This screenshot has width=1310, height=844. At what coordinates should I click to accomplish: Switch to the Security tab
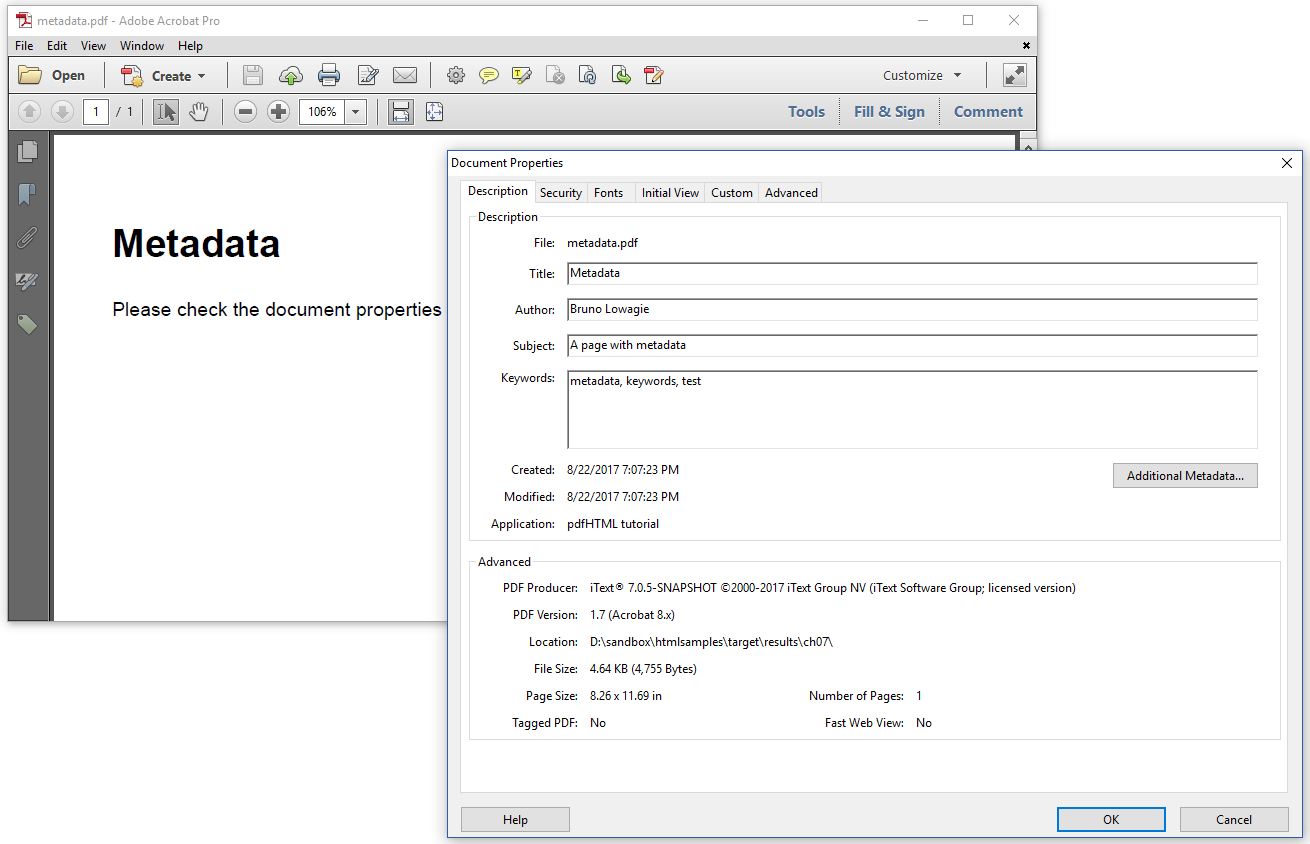560,192
